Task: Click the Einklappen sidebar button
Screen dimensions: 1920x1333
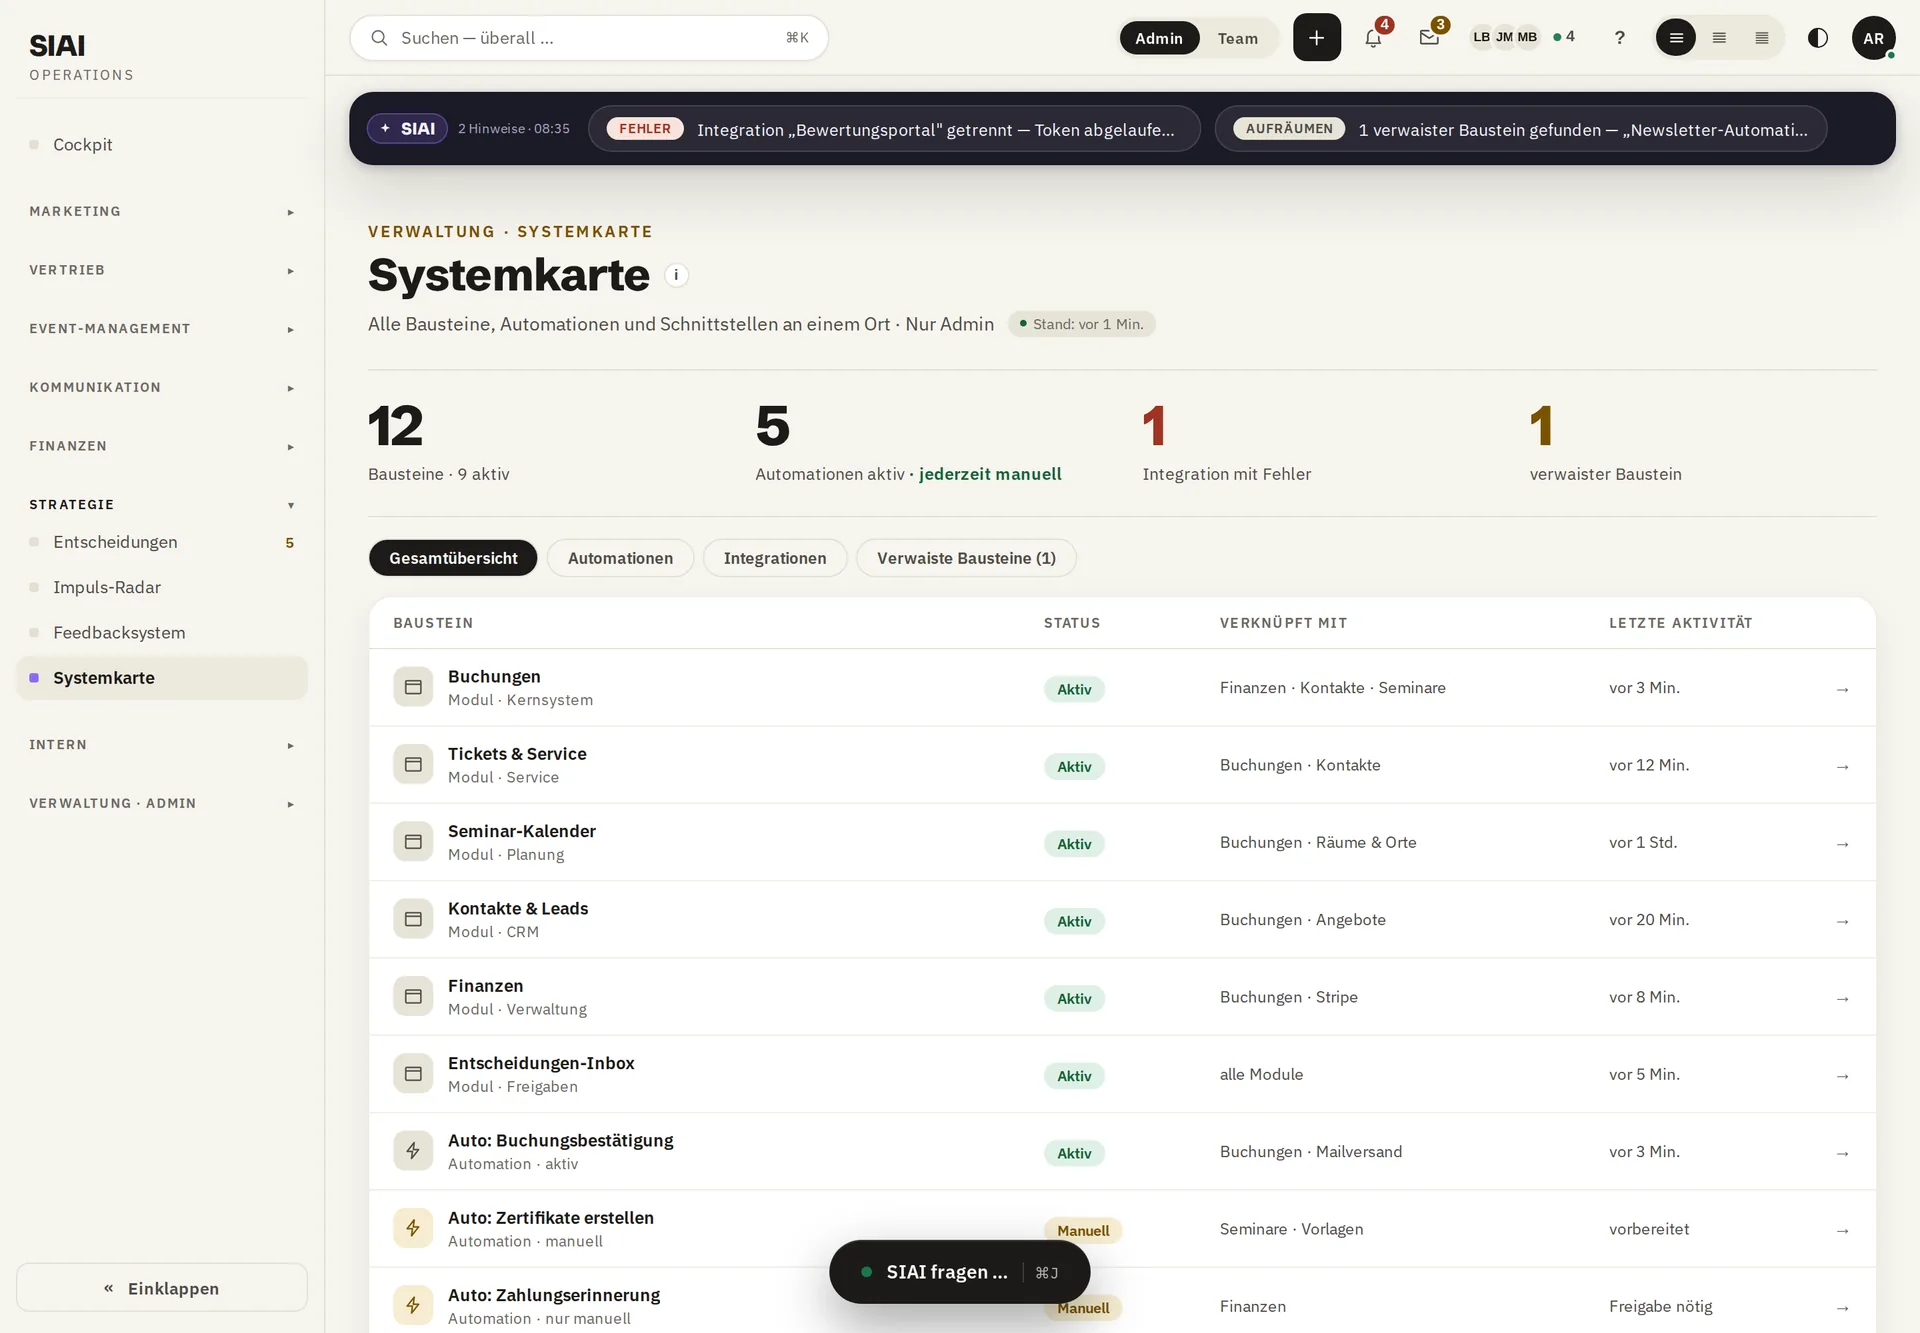Action: [x=162, y=1288]
